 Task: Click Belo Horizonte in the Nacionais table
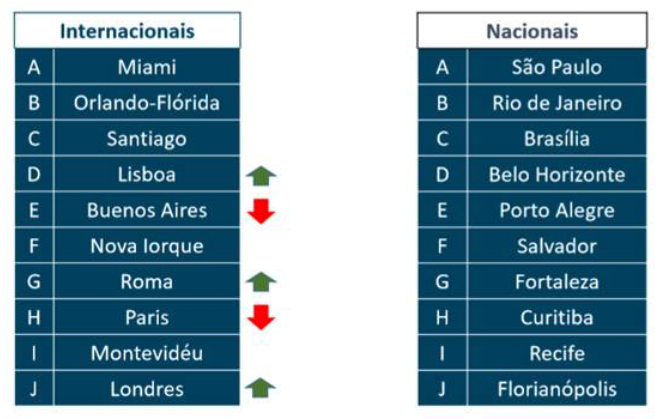[x=557, y=174]
